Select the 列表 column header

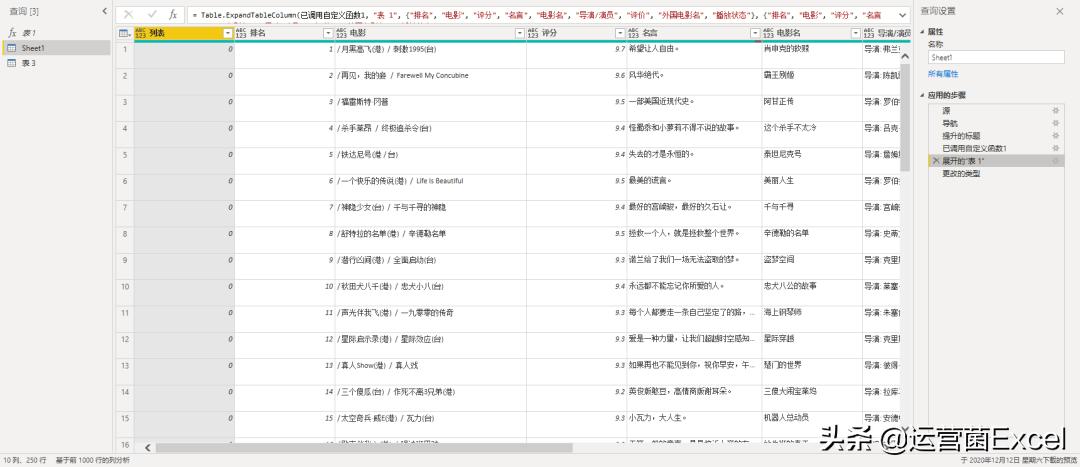pos(184,33)
